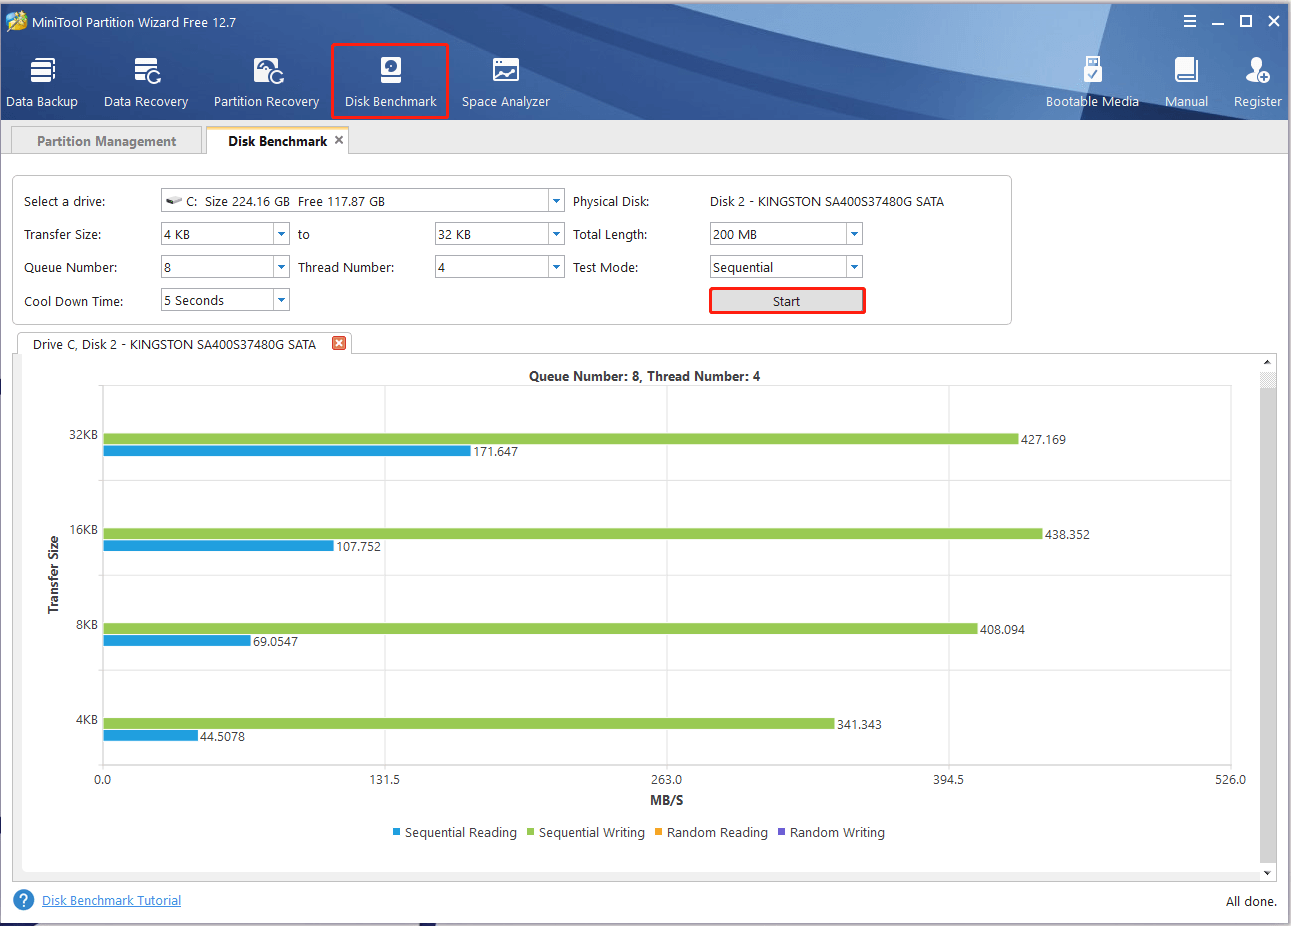Launch the Data Recovery tool
Viewport: 1291px width, 926px height.
(x=146, y=82)
